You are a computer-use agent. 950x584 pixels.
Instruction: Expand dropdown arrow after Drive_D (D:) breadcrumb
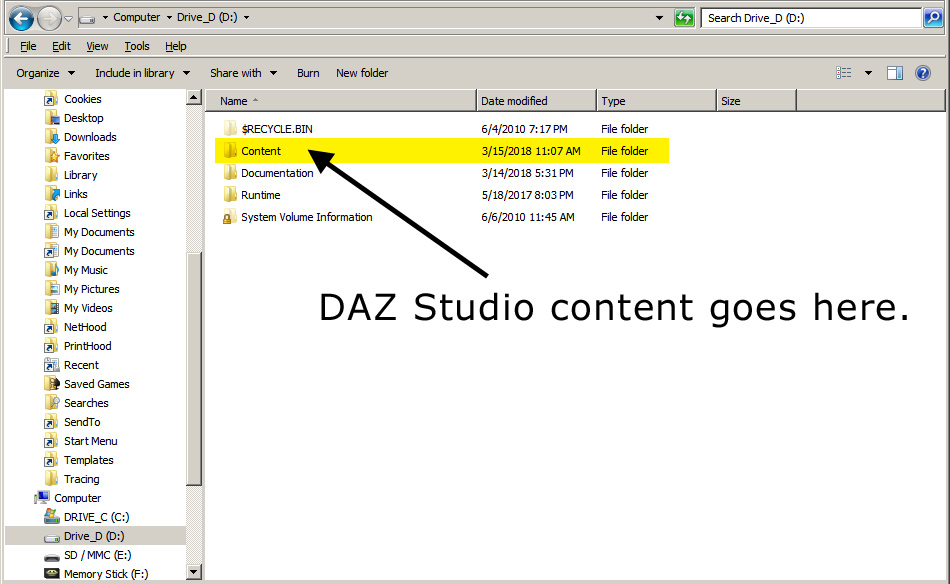(247, 18)
